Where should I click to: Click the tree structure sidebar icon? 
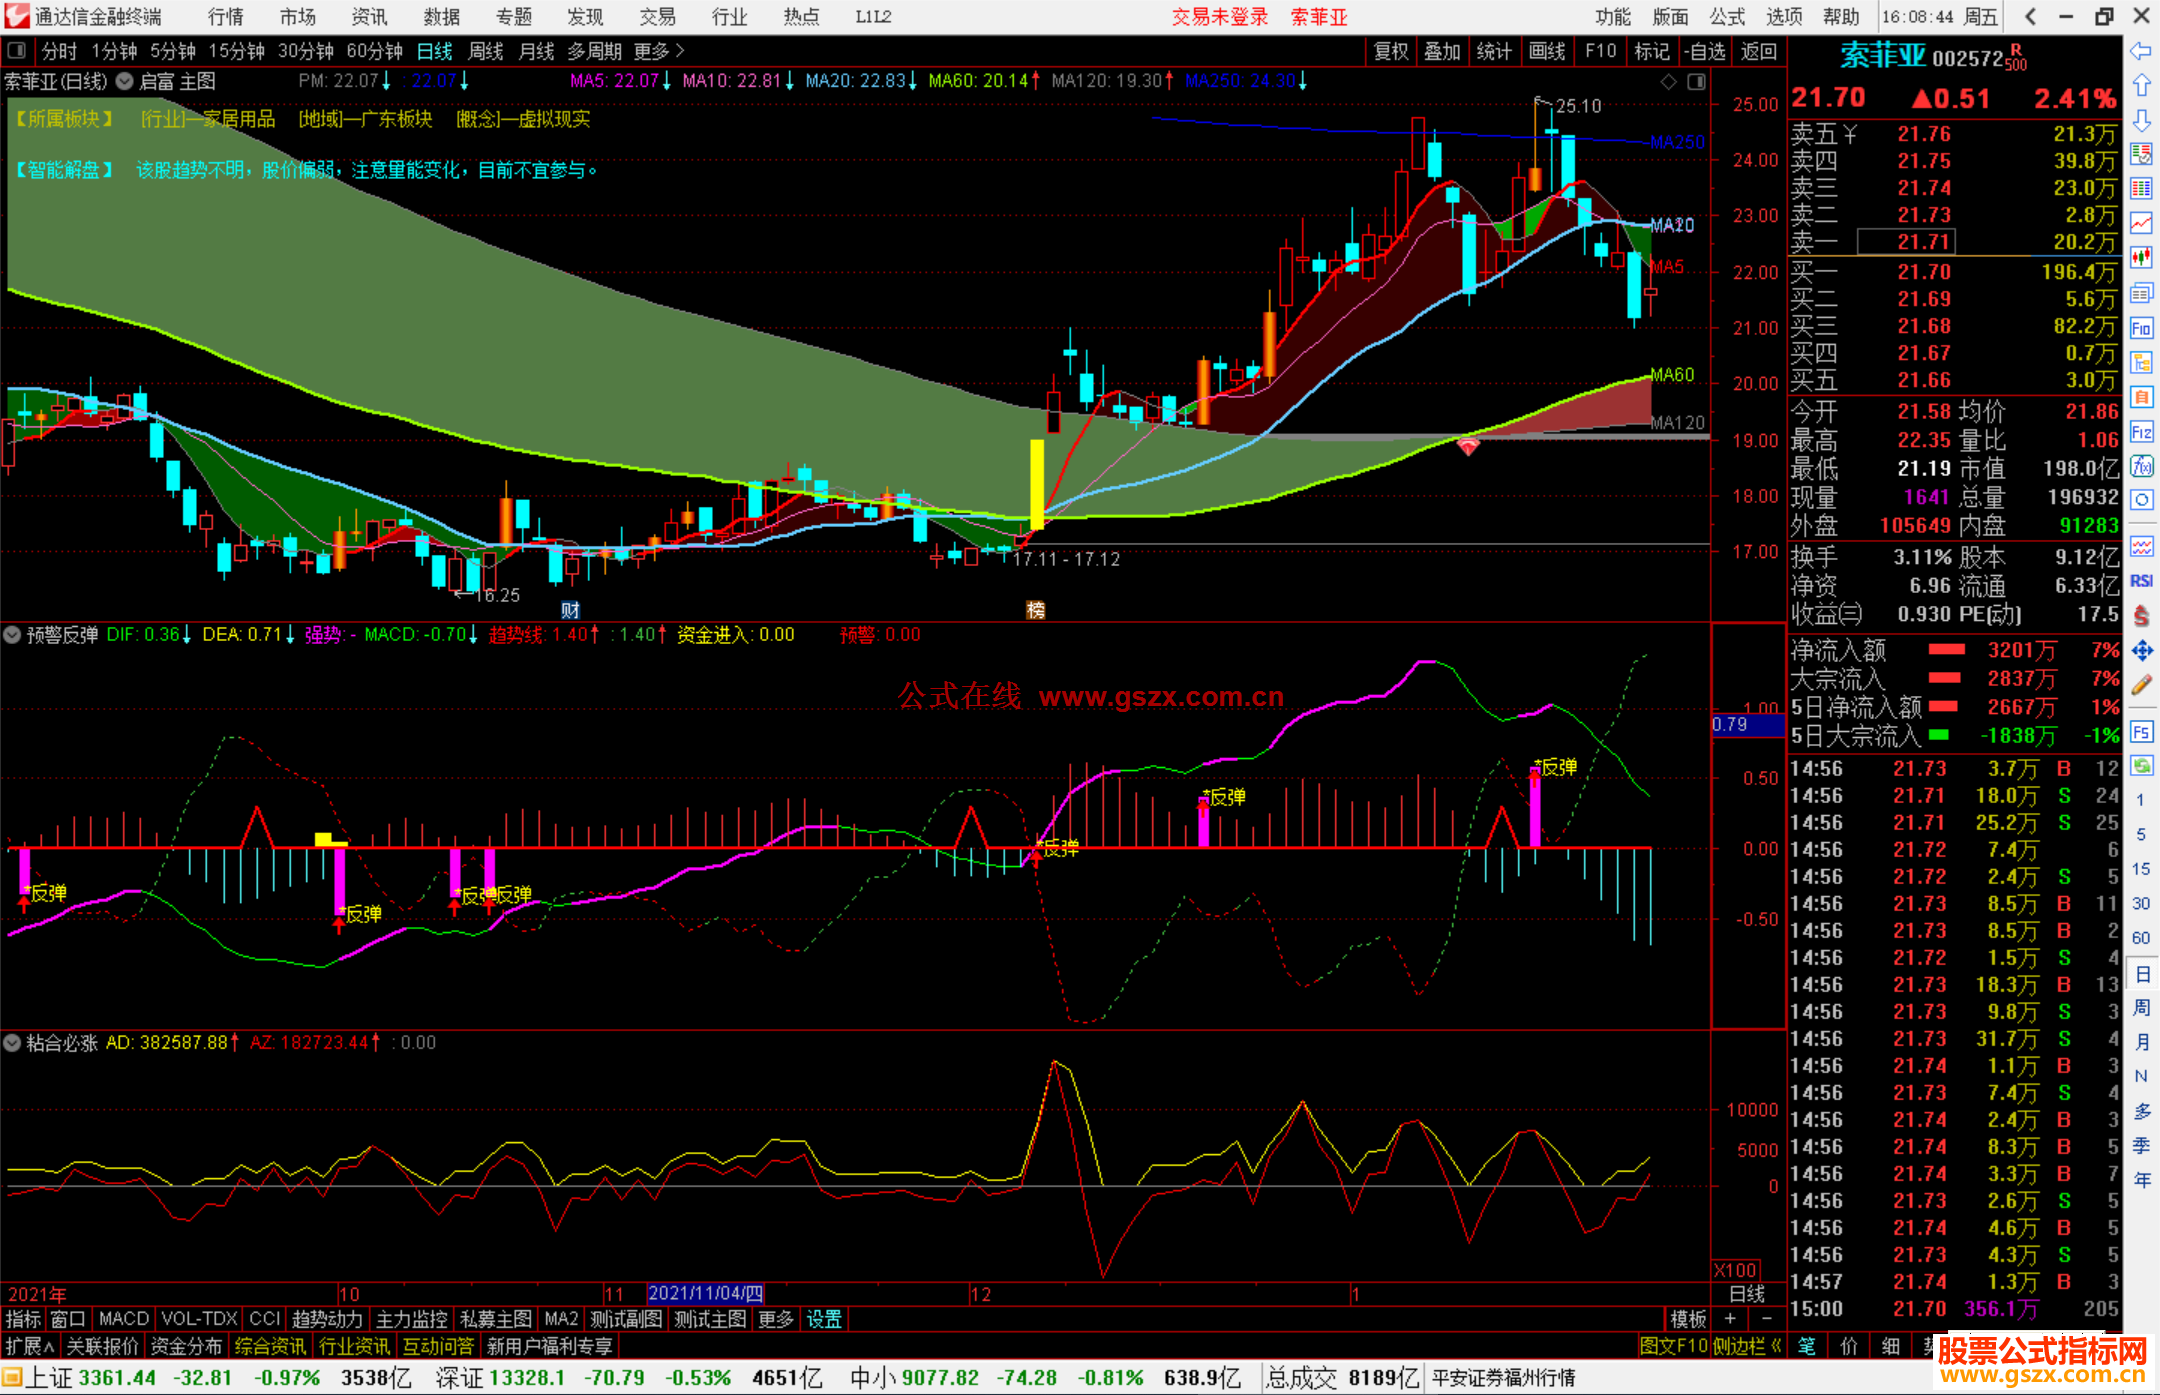tap(2141, 362)
